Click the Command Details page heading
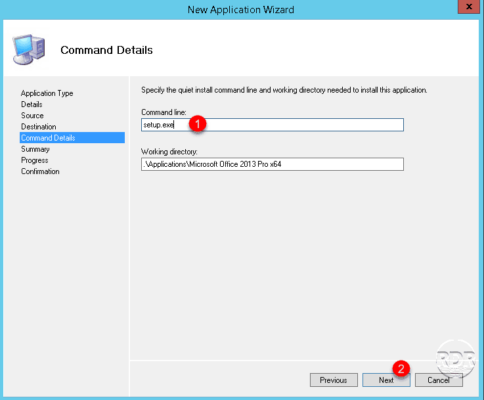The height and width of the screenshot is (400, 484). [107, 50]
